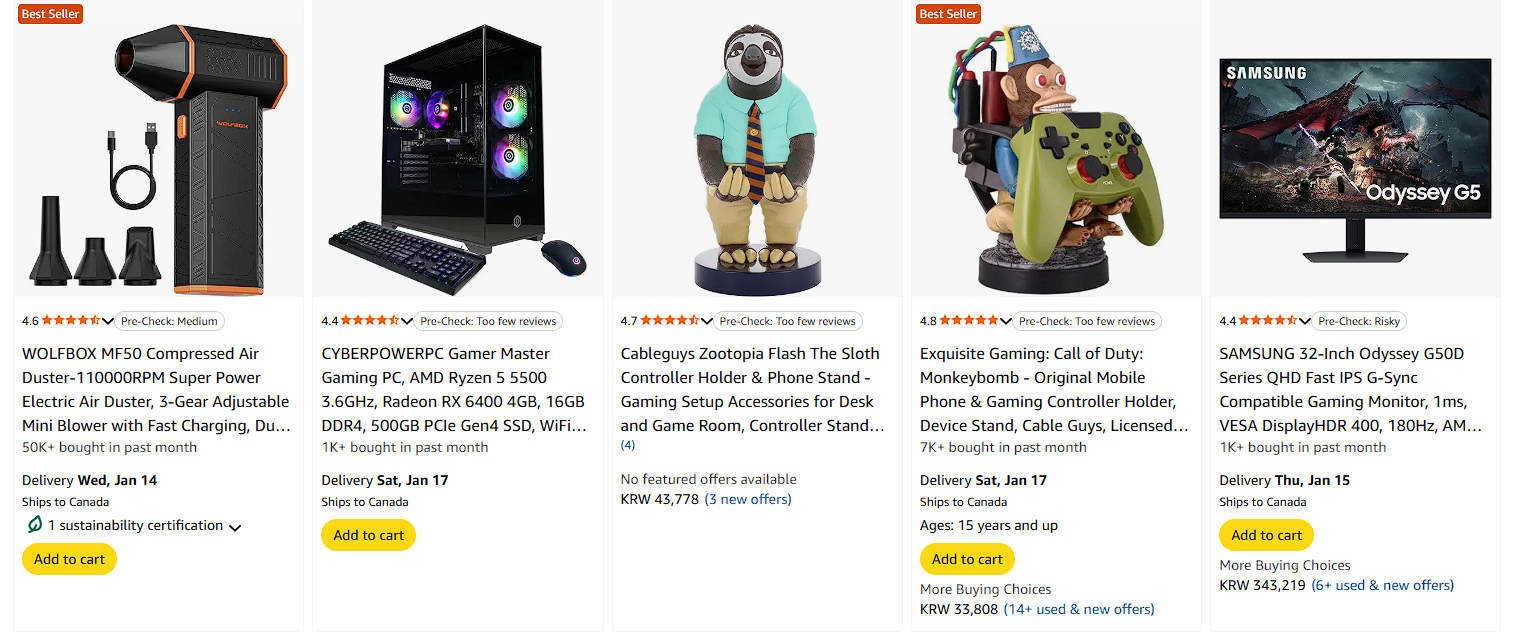View 6+ used & new offers for the monitor
This screenshot has width=1523, height=644.
(x=1382, y=585)
